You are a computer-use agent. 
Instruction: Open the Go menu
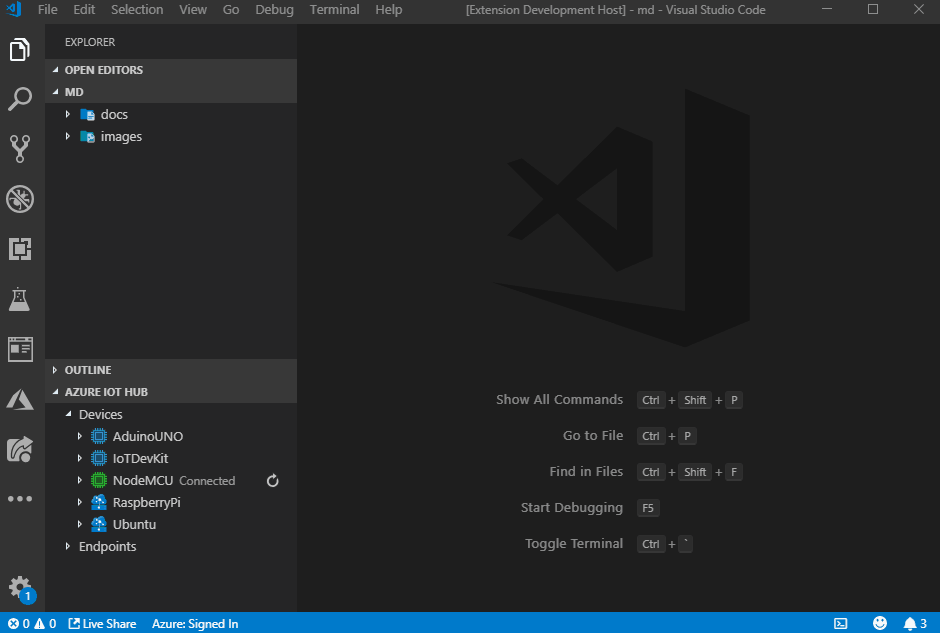point(231,10)
